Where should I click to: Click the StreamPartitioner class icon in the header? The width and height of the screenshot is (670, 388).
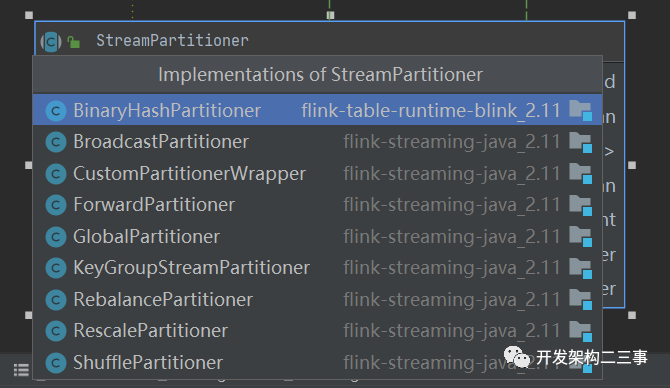pos(51,41)
